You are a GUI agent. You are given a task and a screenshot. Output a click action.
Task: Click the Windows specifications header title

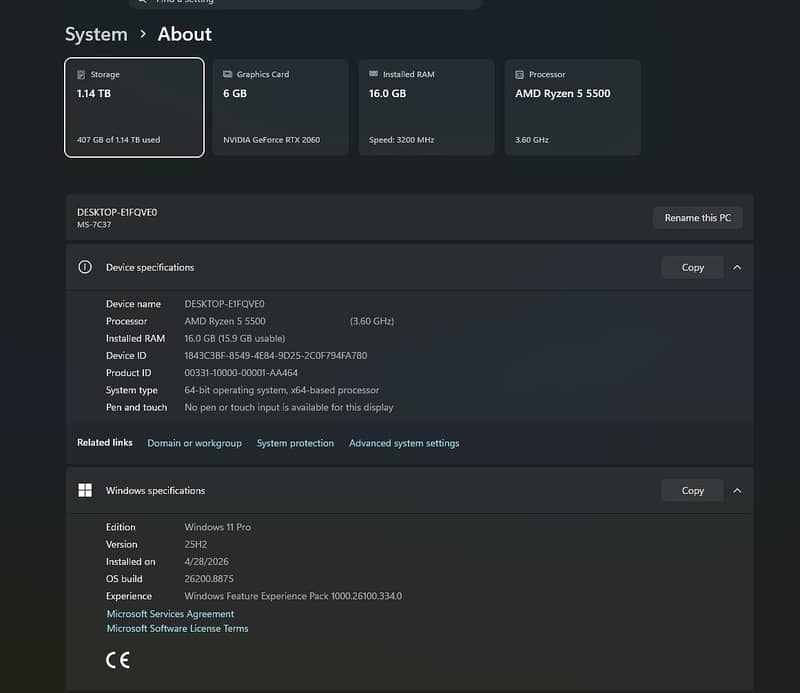[156, 490]
